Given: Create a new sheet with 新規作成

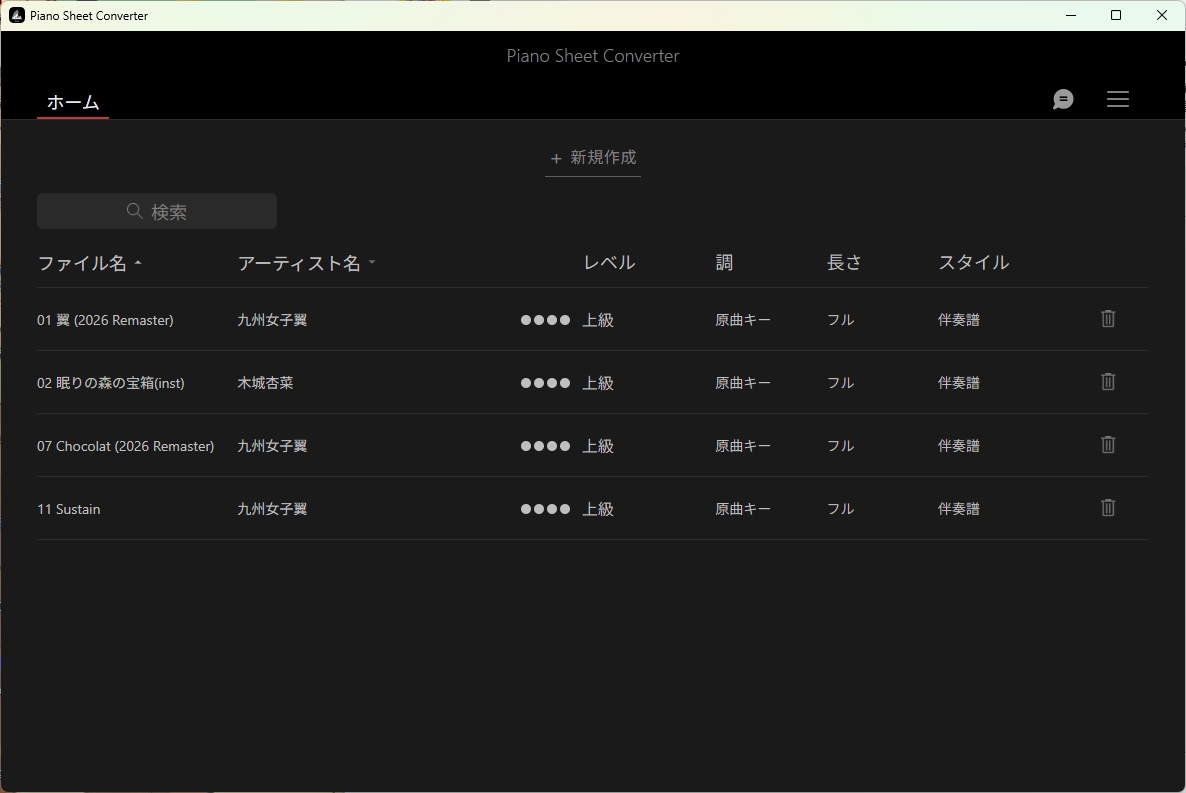Looking at the screenshot, I should pyautogui.click(x=593, y=157).
